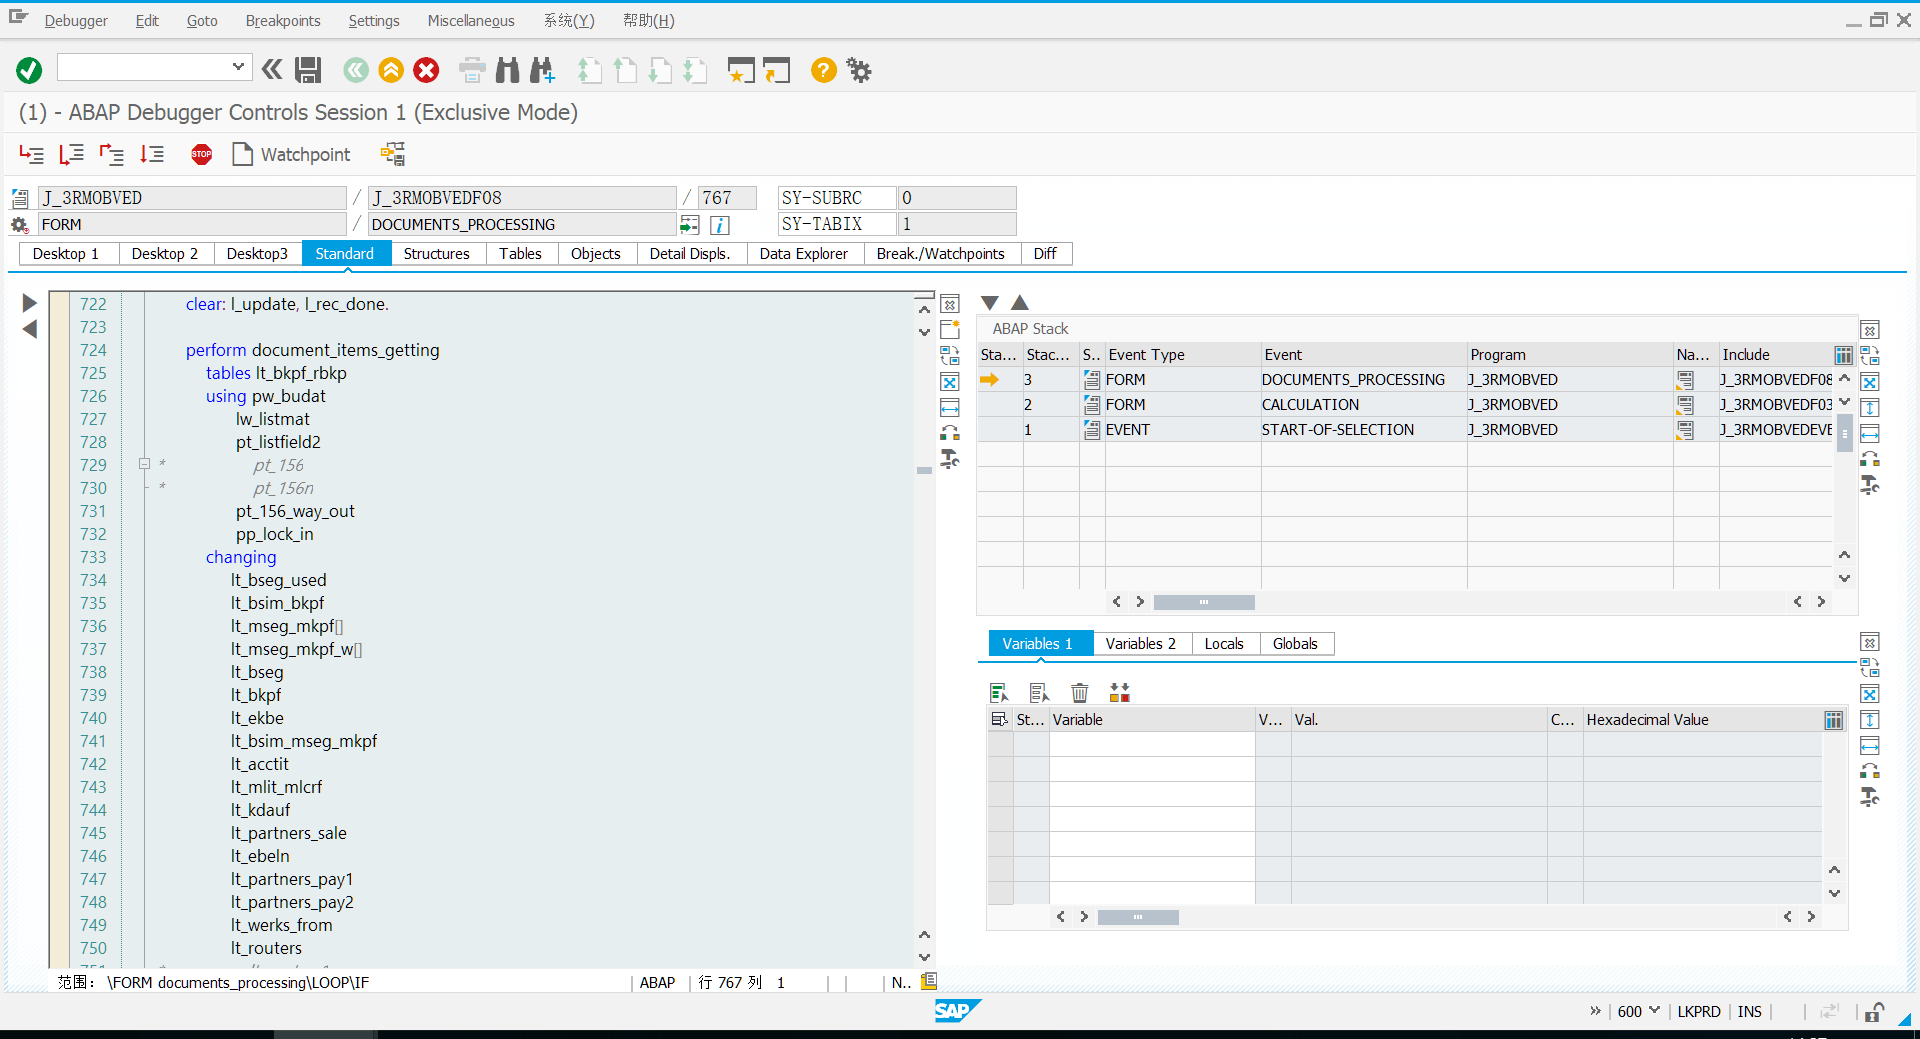Click Variables table column settings icon
The height and width of the screenshot is (1039, 1920).
click(x=1833, y=720)
